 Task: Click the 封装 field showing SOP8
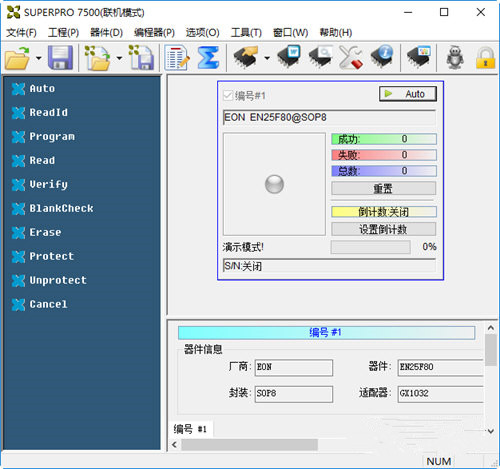click(294, 394)
